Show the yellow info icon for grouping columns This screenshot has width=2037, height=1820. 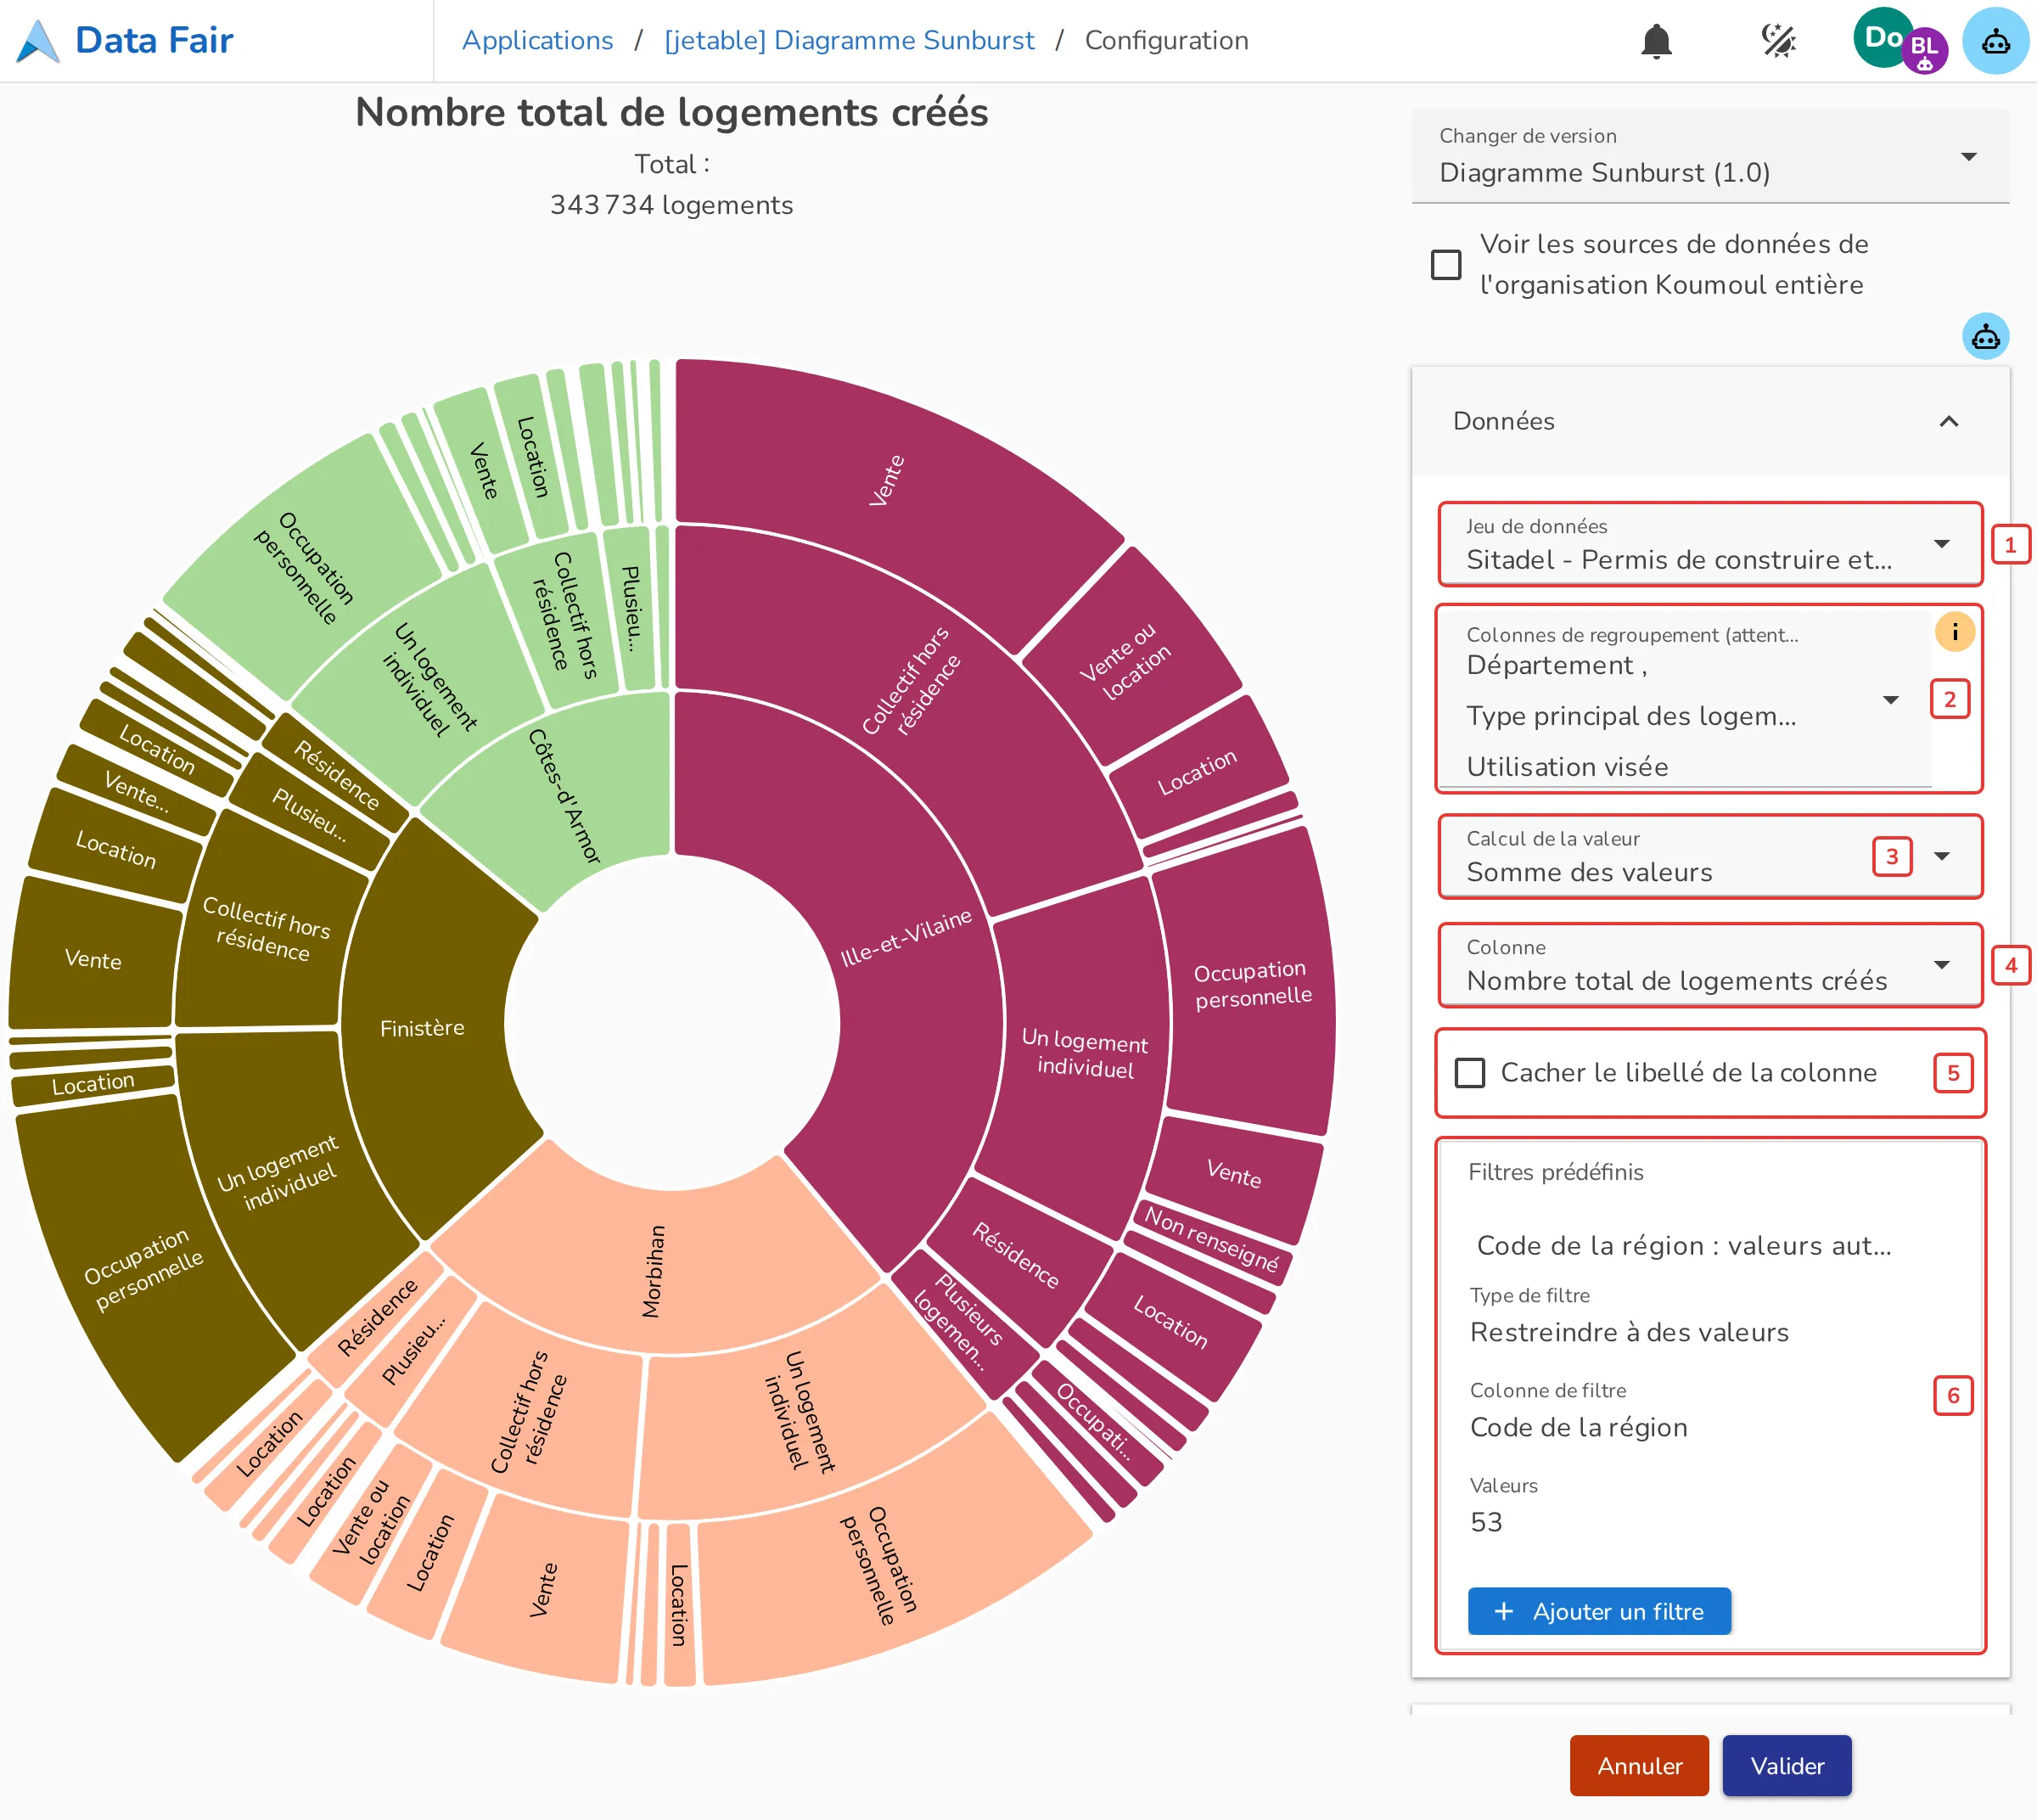click(x=1954, y=631)
